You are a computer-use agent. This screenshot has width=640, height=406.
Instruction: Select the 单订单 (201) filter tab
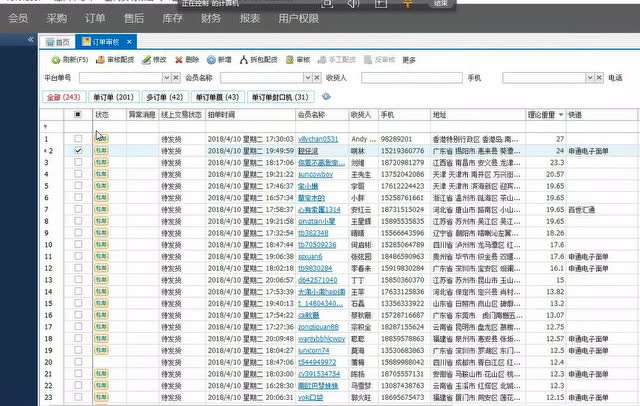click(113, 97)
